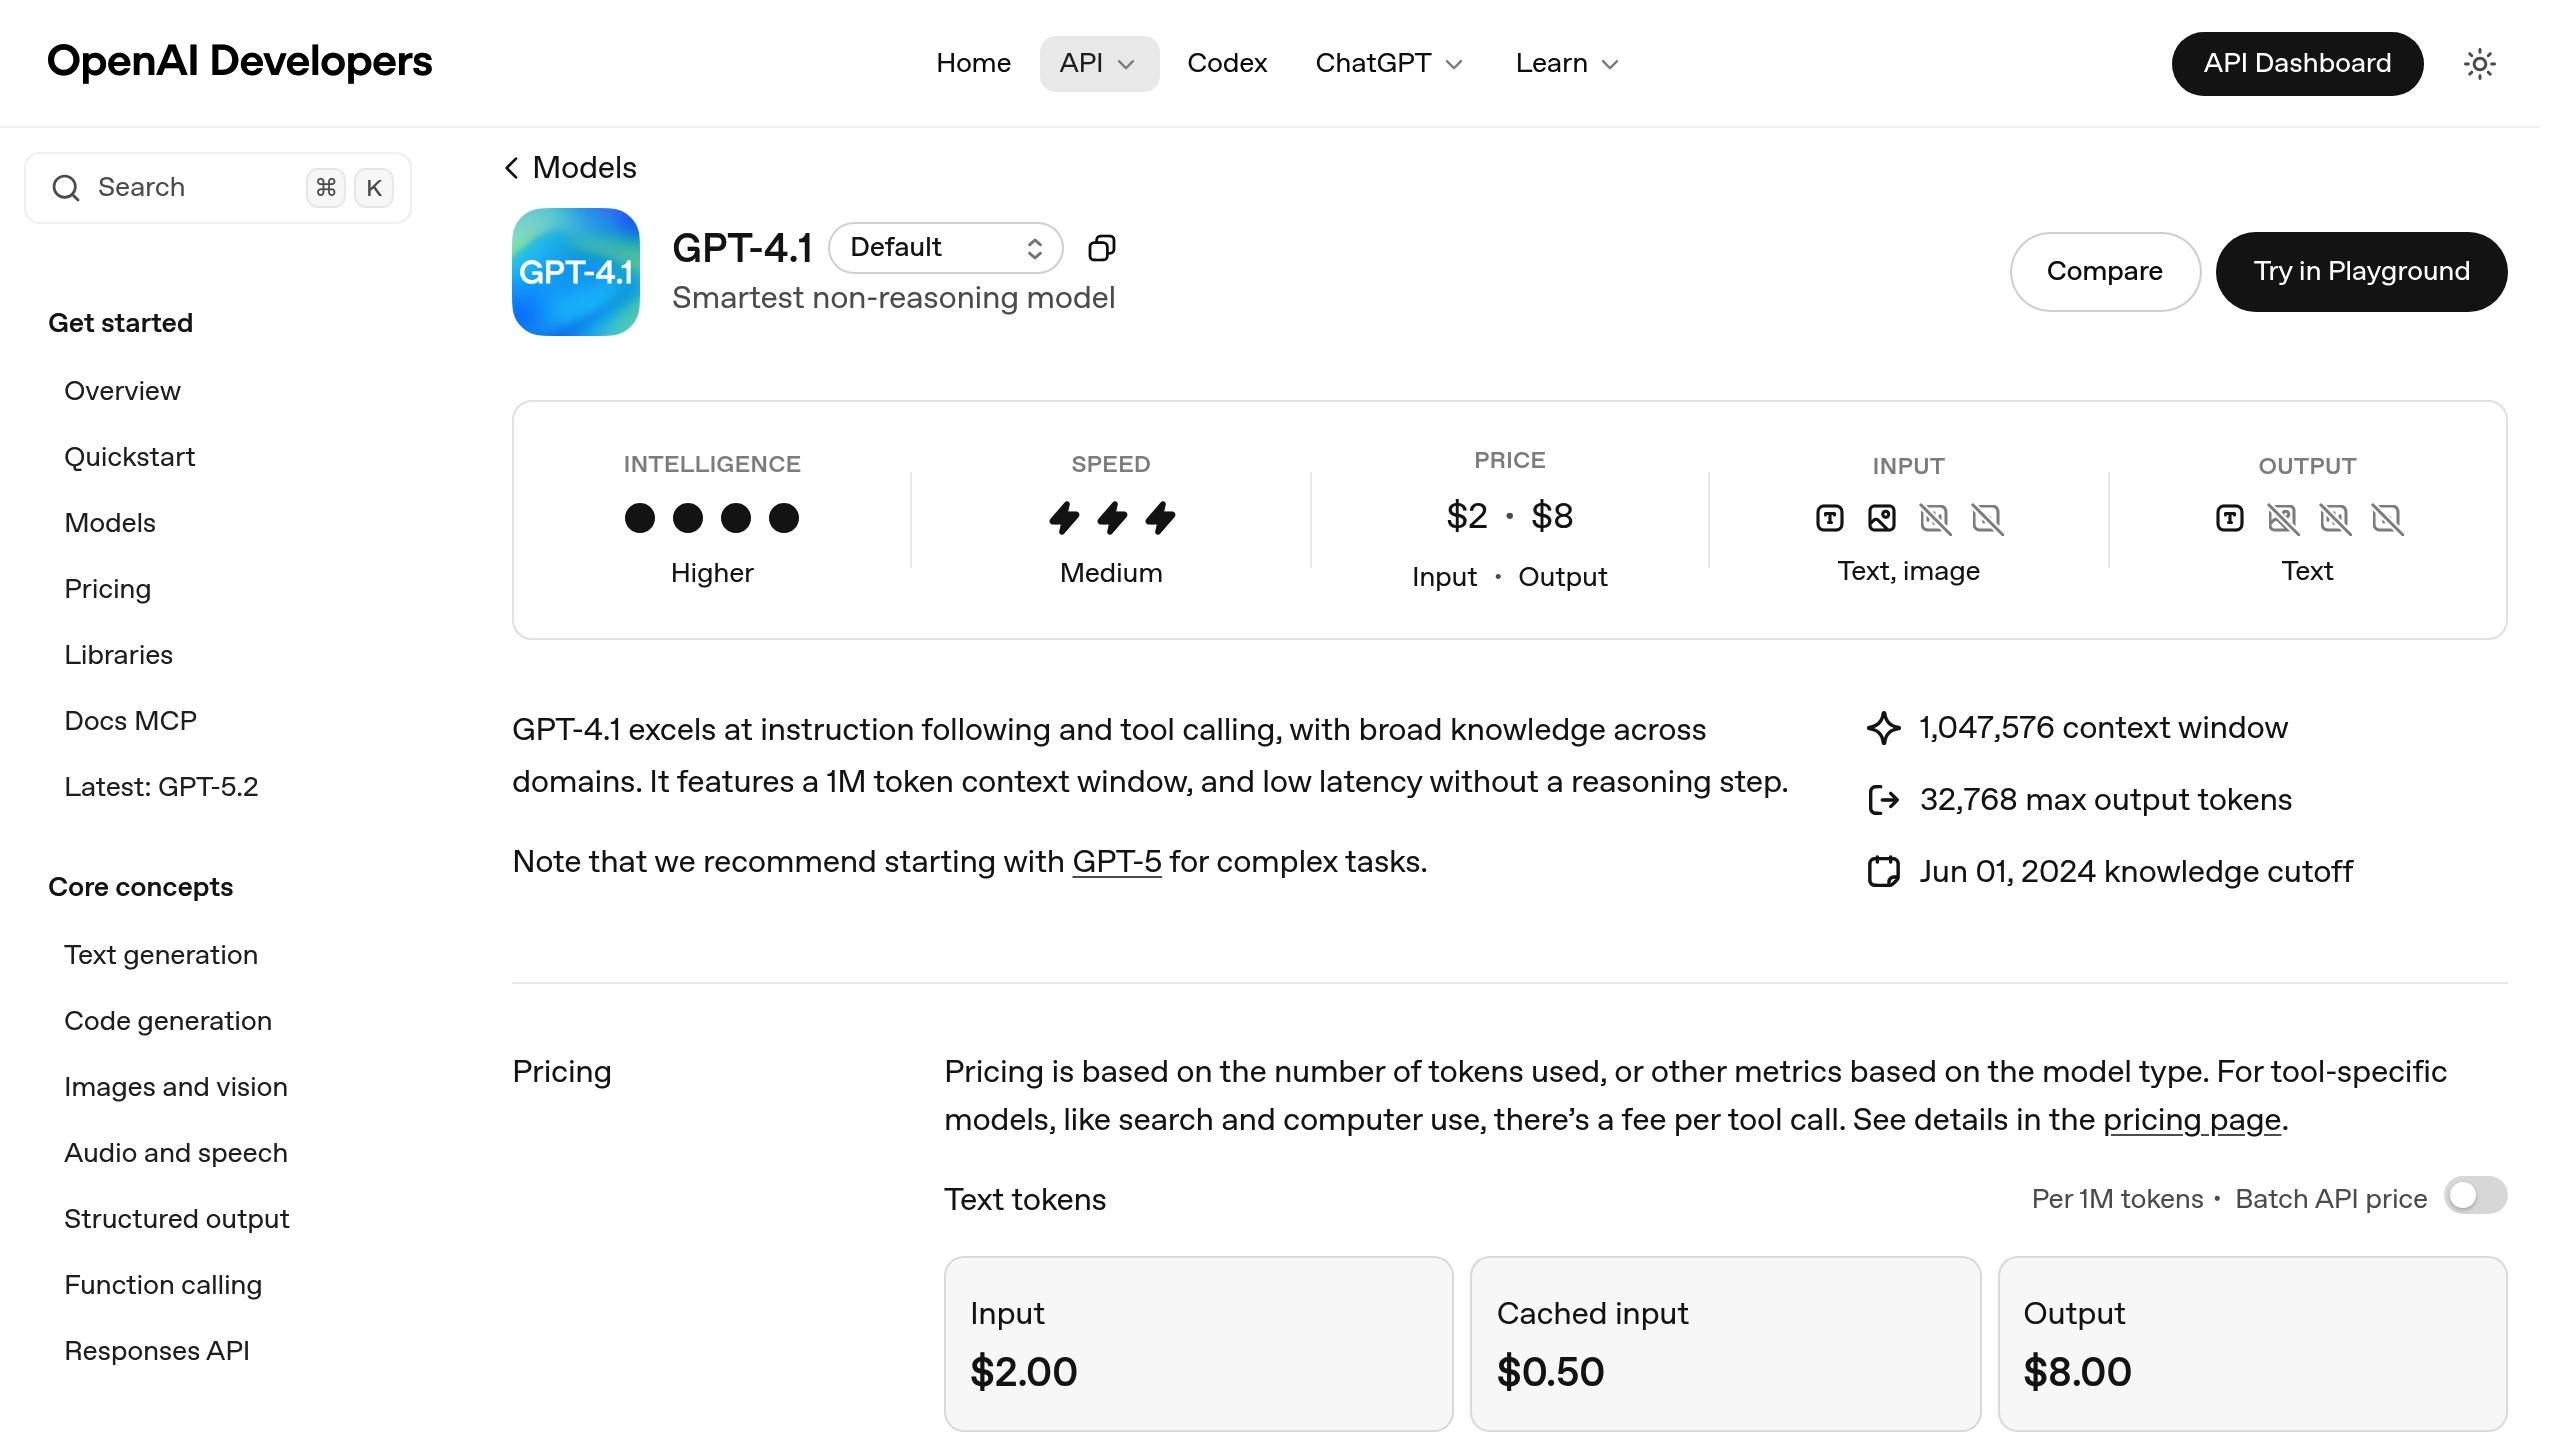This screenshot has height=1440, width=2560.
Task: Follow the pricing page link
Action: [x=2191, y=1120]
